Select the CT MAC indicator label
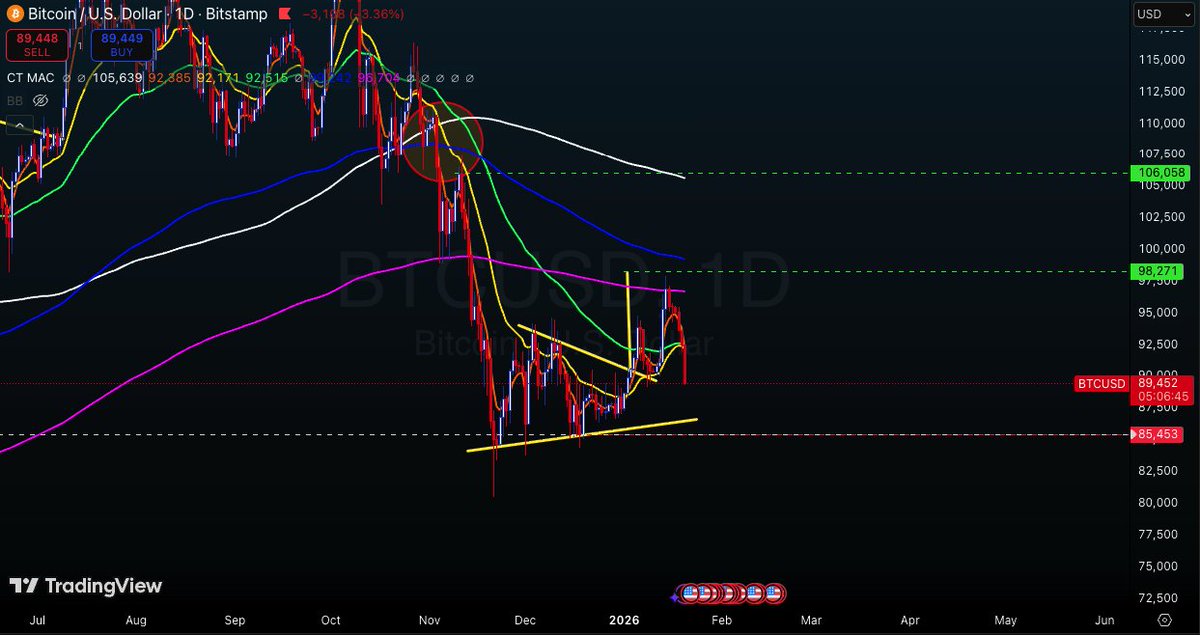This screenshot has width=1200, height=635. click(32, 77)
